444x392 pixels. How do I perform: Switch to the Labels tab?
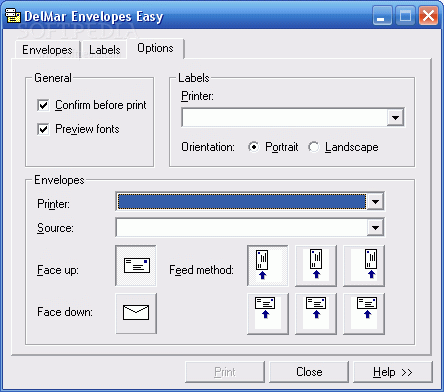click(105, 50)
